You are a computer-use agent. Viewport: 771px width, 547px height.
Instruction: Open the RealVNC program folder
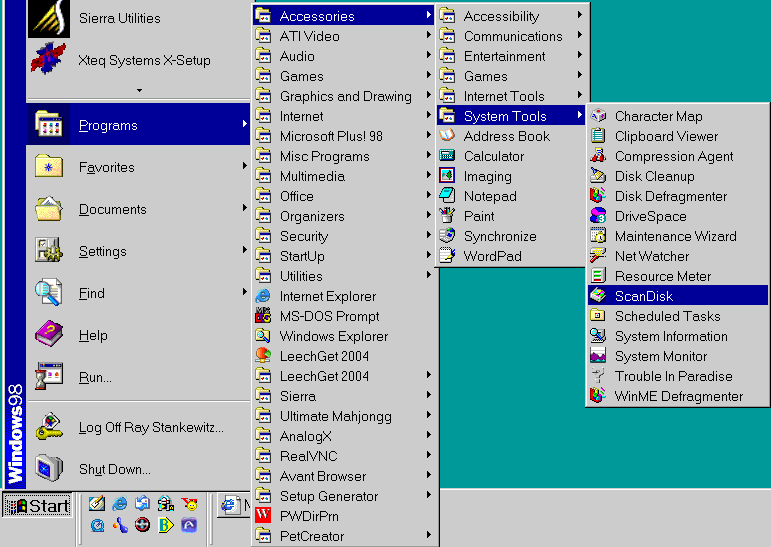[x=345, y=456]
